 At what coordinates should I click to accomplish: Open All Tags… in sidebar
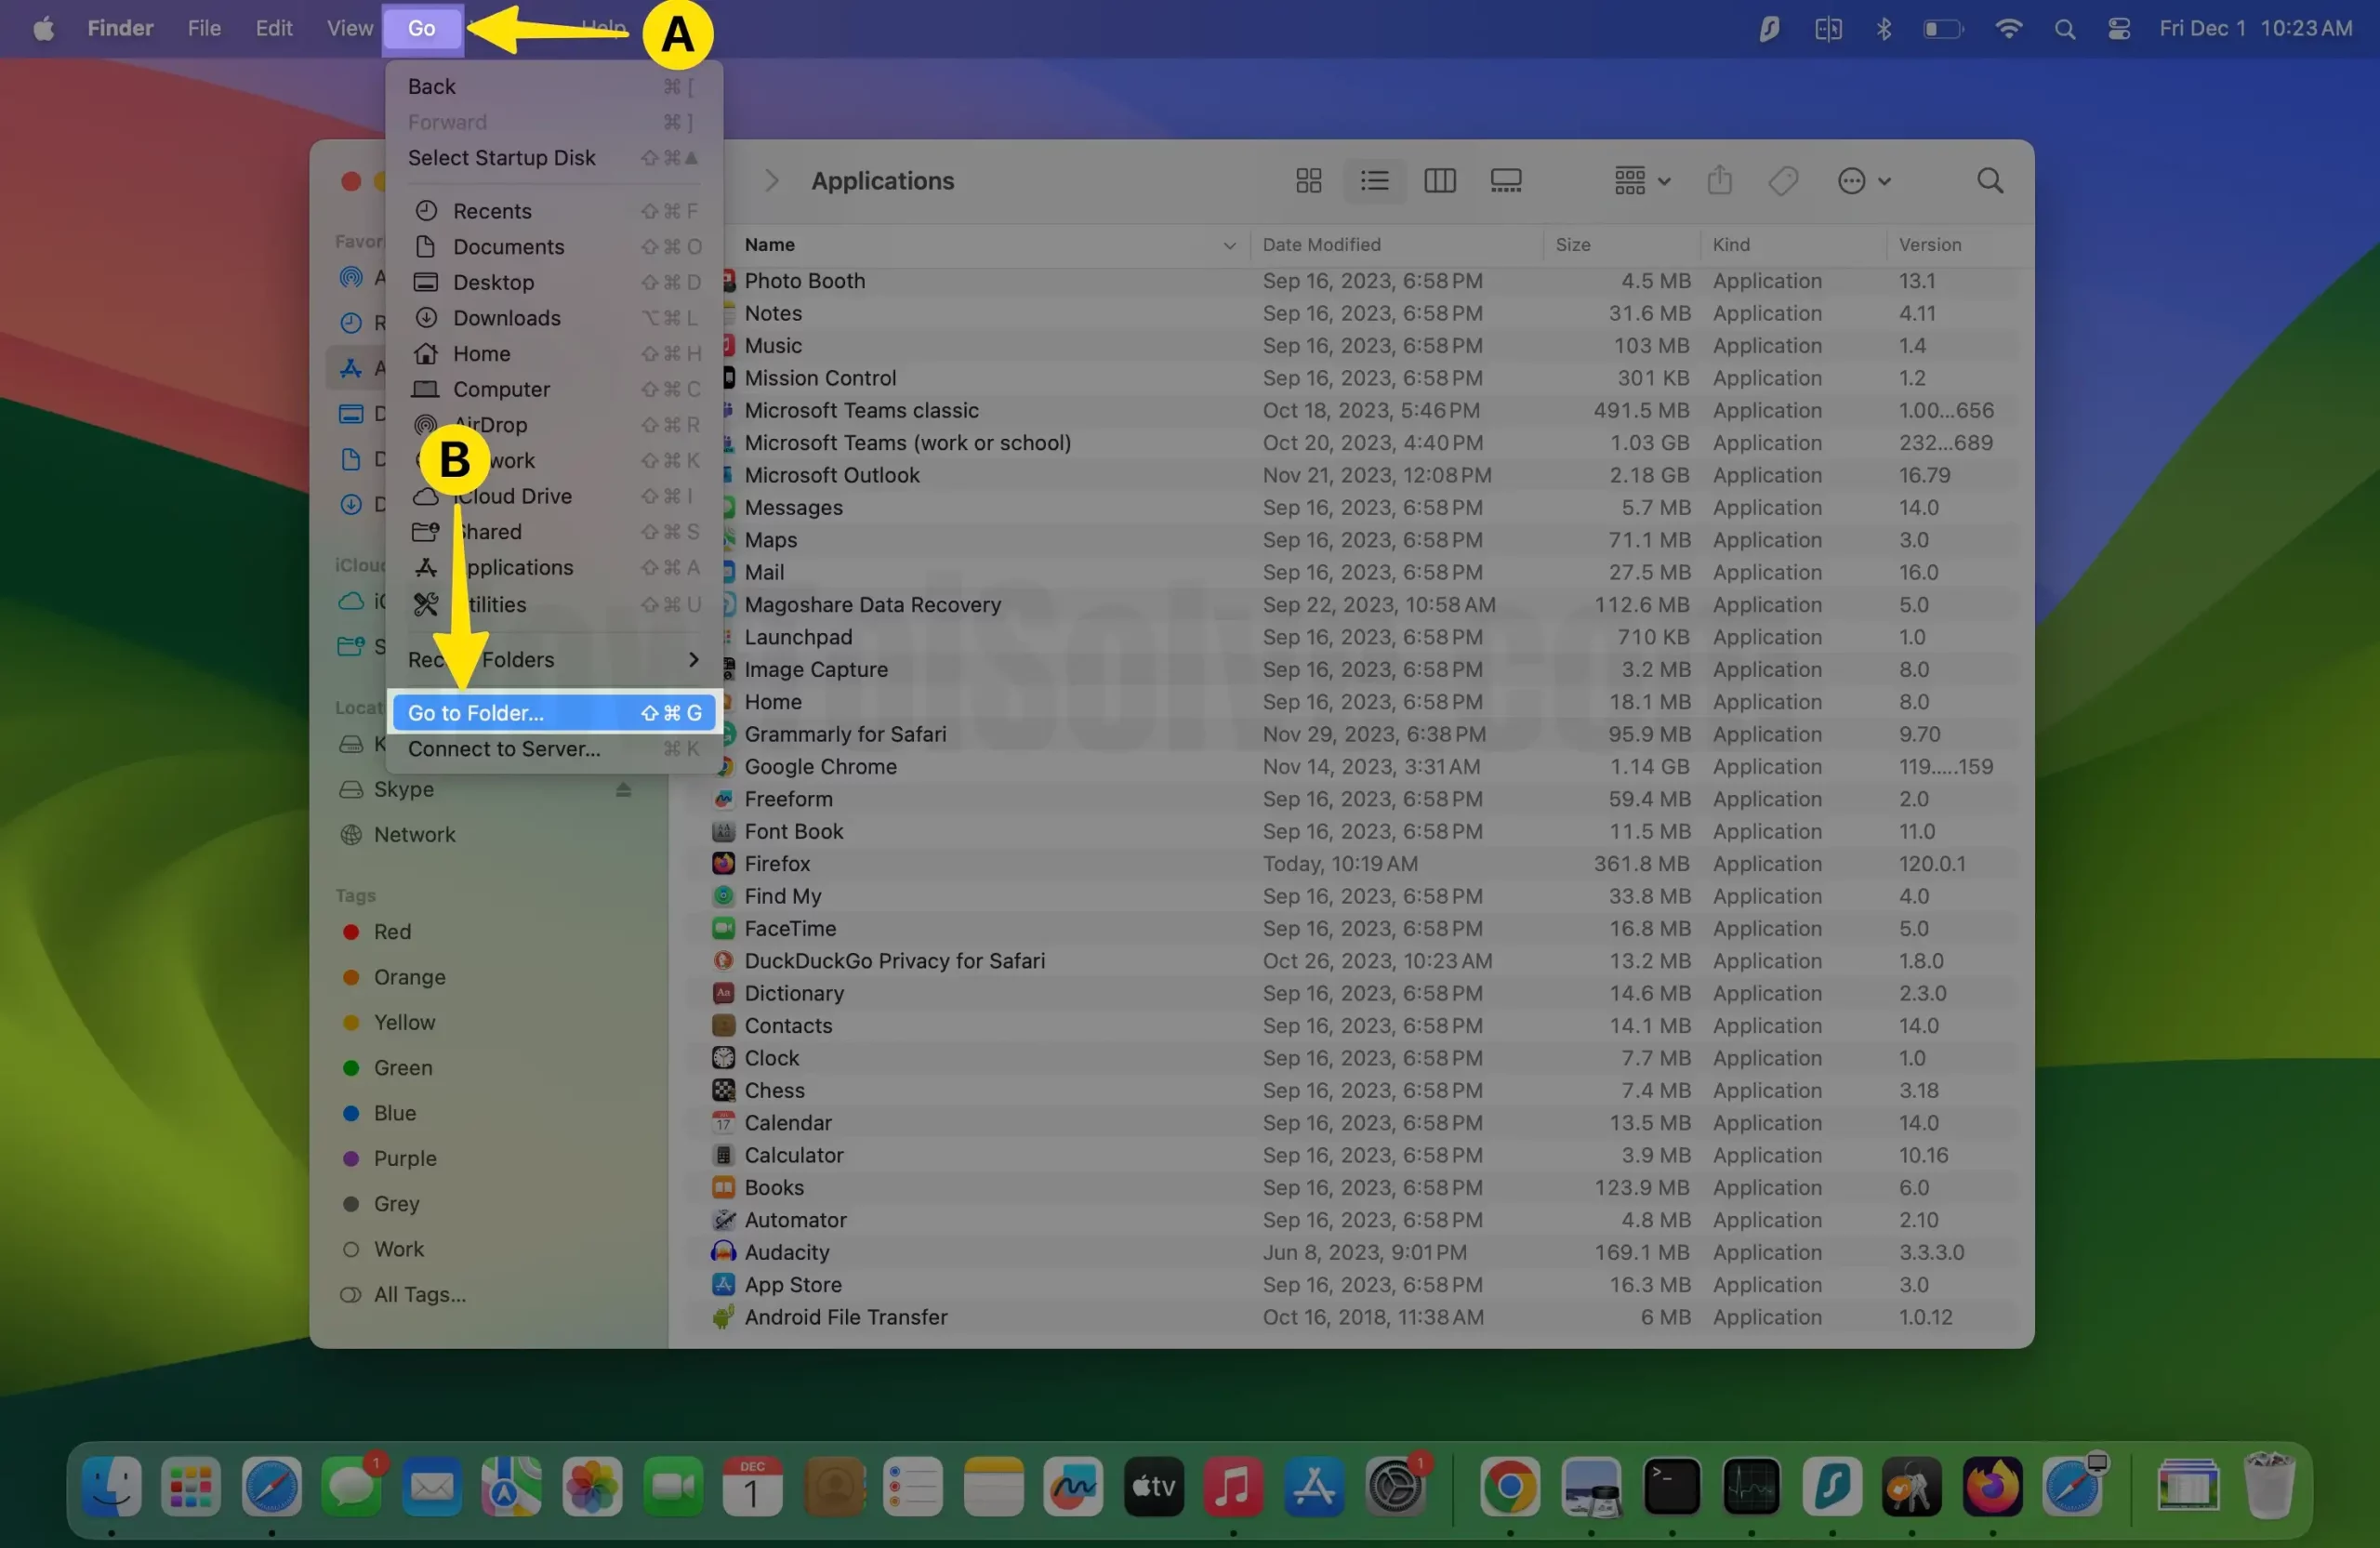(x=419, y=1293)
